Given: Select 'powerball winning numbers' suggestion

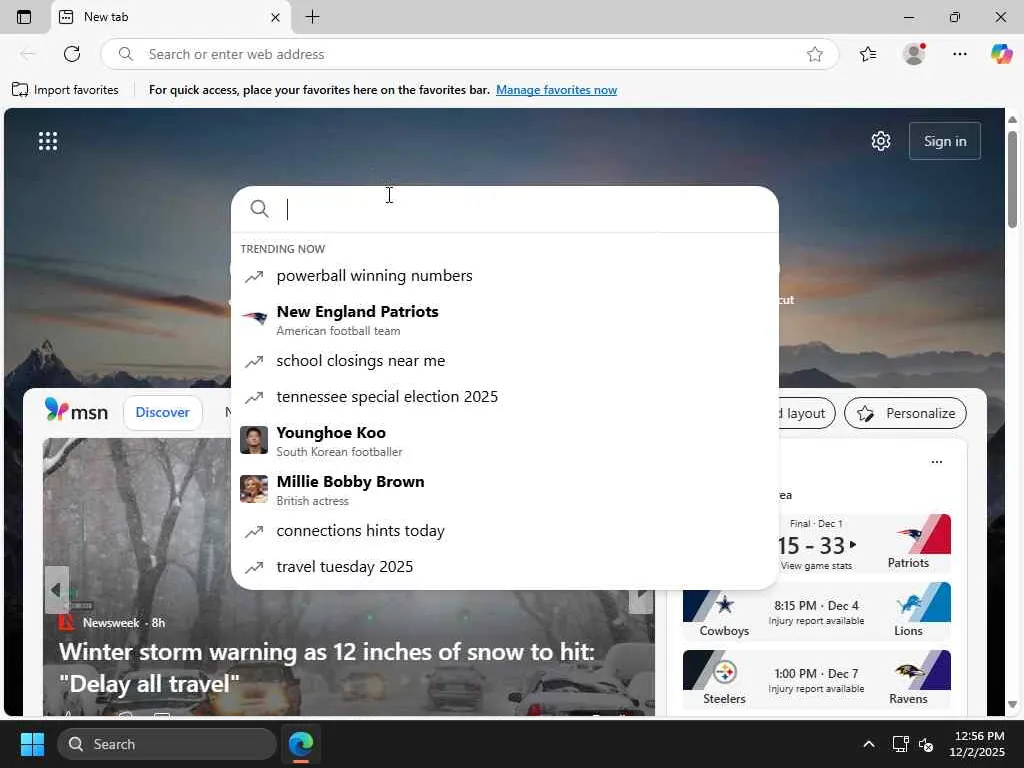Looking at the screenshot, I should pyautogui.click(x=504, y=276).
